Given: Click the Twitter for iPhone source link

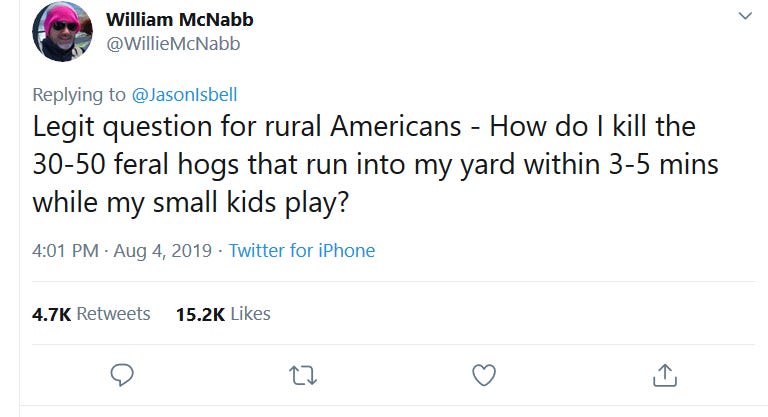Looking at the screenshot, I should point(302,250).
